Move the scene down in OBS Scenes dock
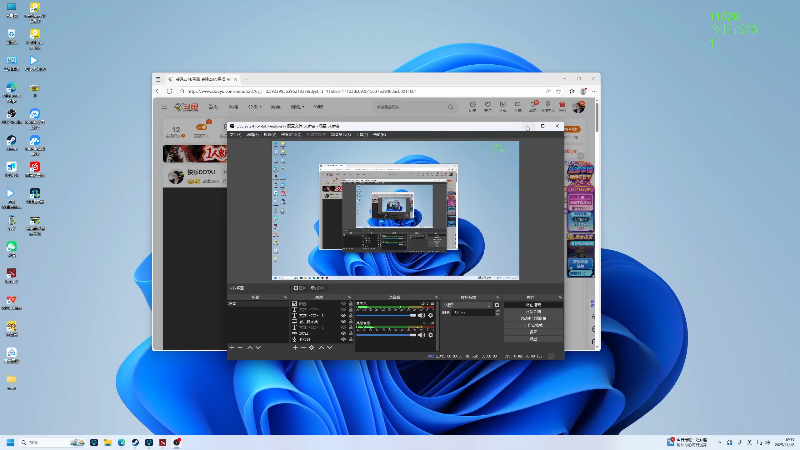 [x=259, y=347]
